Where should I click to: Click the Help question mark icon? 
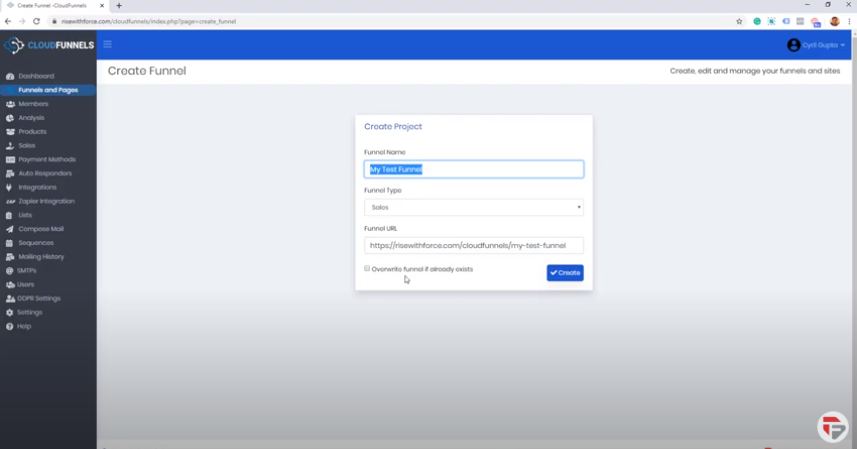click(x=10, y=326)
